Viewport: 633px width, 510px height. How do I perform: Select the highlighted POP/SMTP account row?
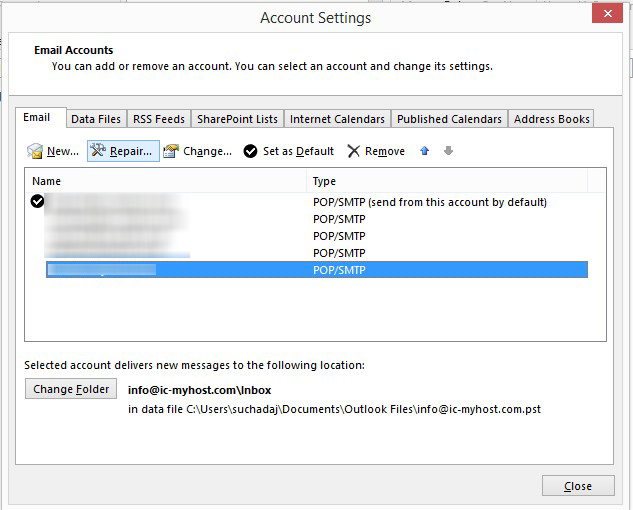(316, 270)
